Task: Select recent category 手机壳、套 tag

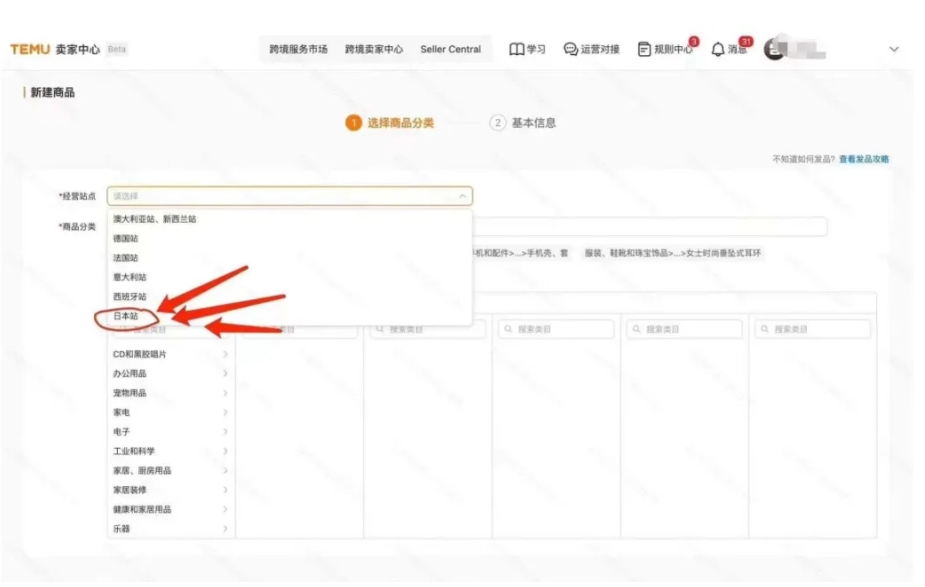Action: (520, 253)
